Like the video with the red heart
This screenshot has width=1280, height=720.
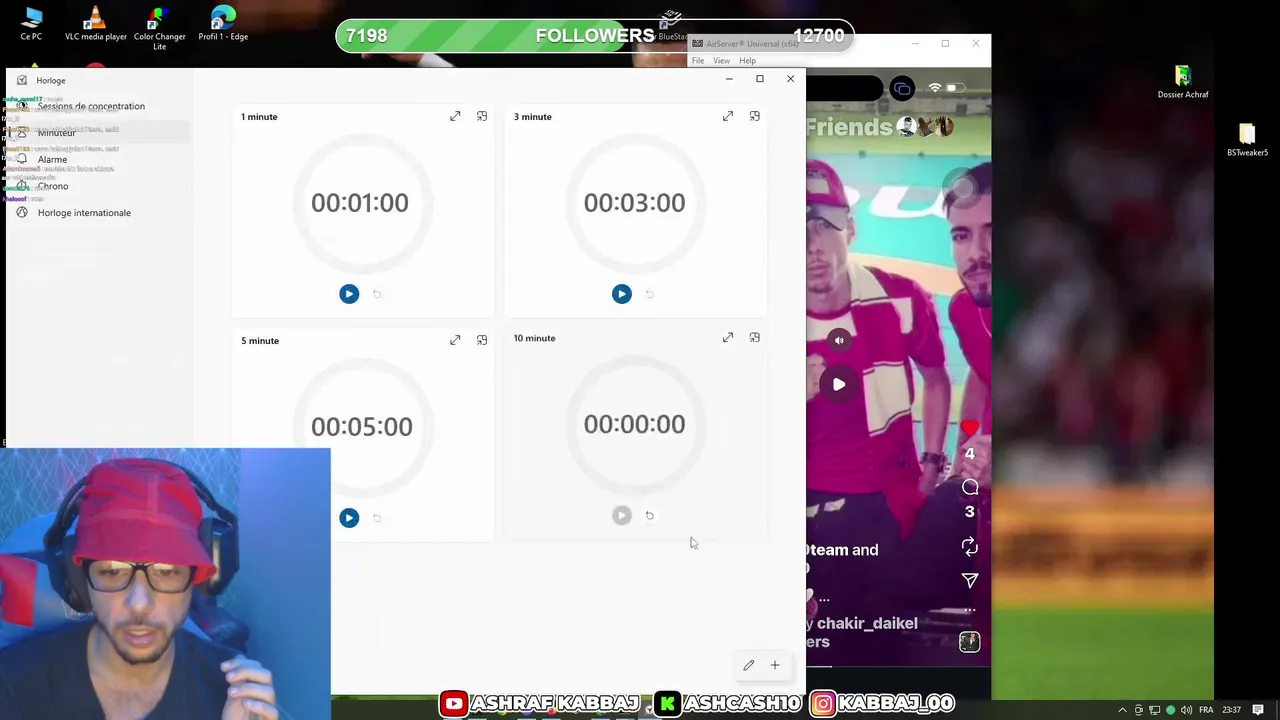(x=969, y=429)
